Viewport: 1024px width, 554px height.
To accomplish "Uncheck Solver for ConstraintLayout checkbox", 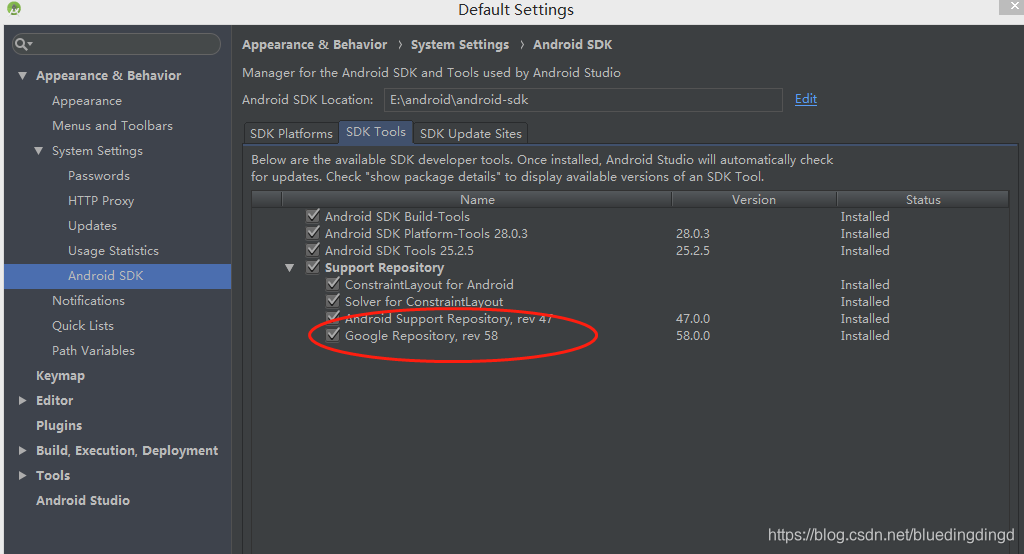I will coord(333,301).
